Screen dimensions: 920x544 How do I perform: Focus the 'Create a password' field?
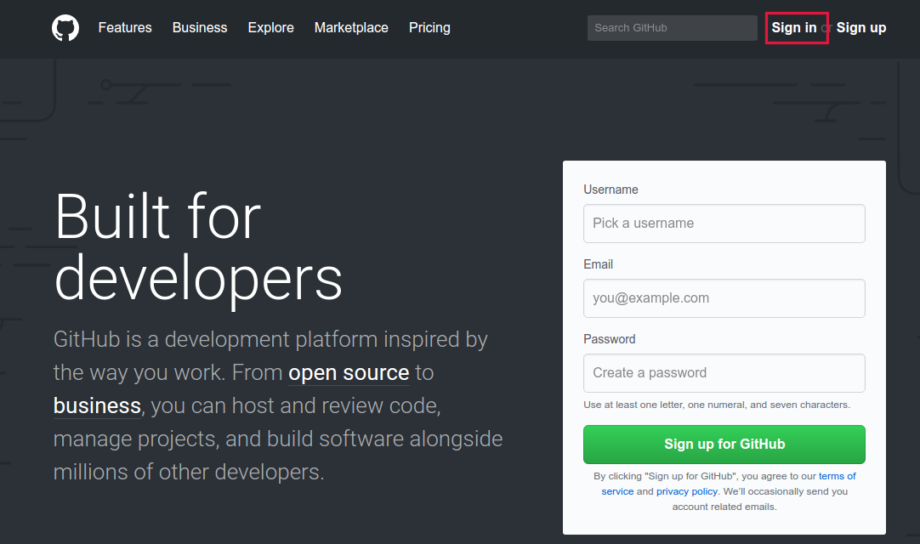coord(724,373)
